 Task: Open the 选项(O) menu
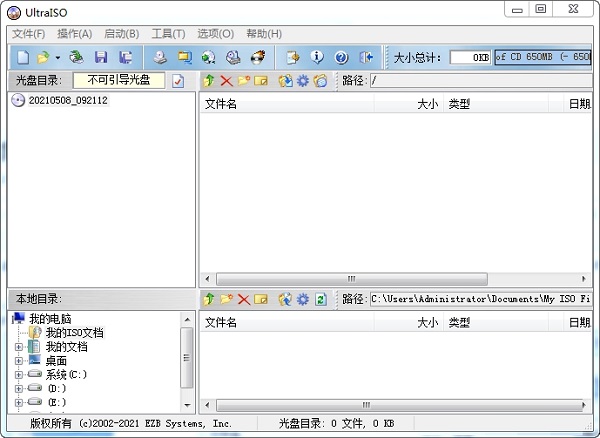215,34
